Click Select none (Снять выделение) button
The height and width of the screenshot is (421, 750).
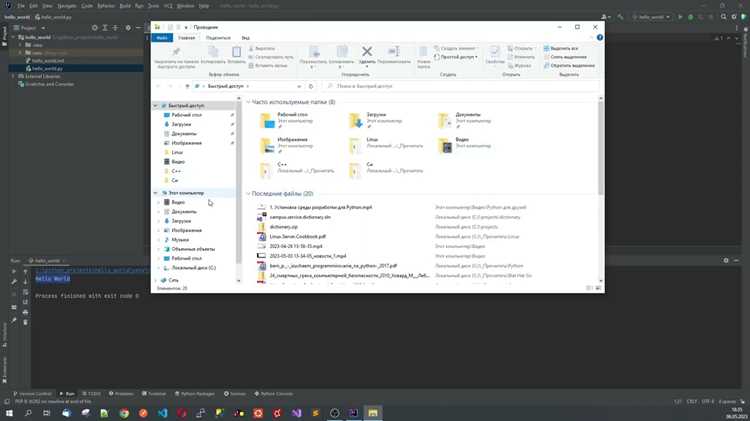coord(565,57)
